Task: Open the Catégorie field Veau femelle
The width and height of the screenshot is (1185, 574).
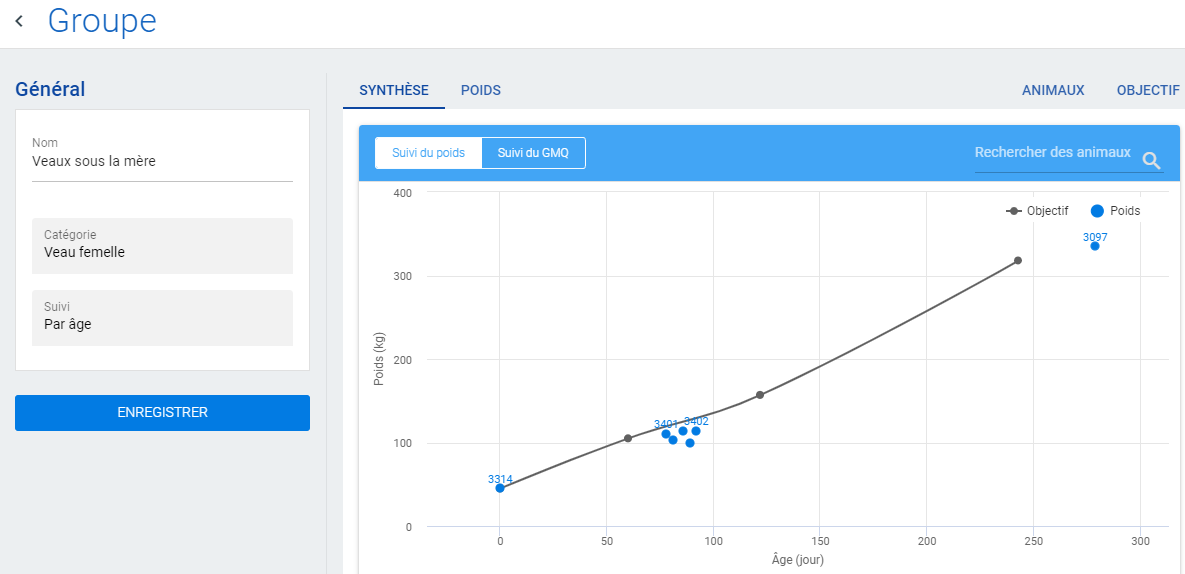Action: (162, 245)
